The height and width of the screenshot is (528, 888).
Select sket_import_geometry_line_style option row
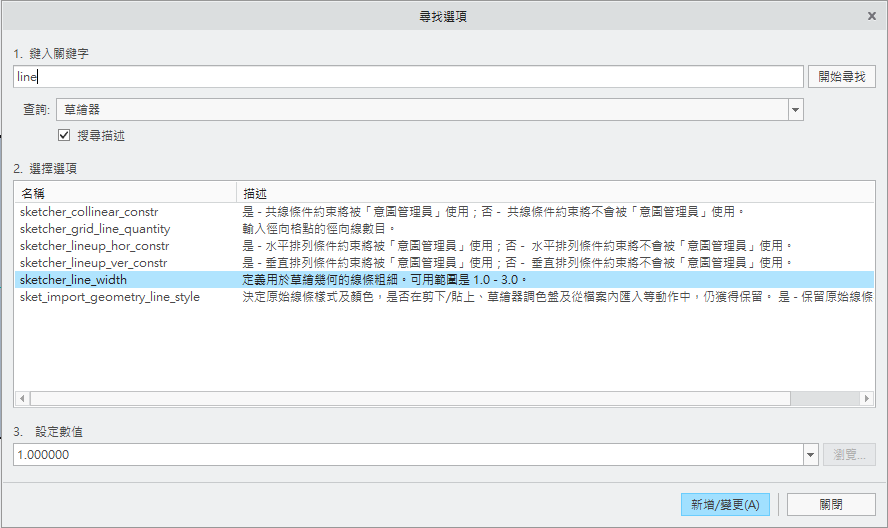tap(110, 297)
